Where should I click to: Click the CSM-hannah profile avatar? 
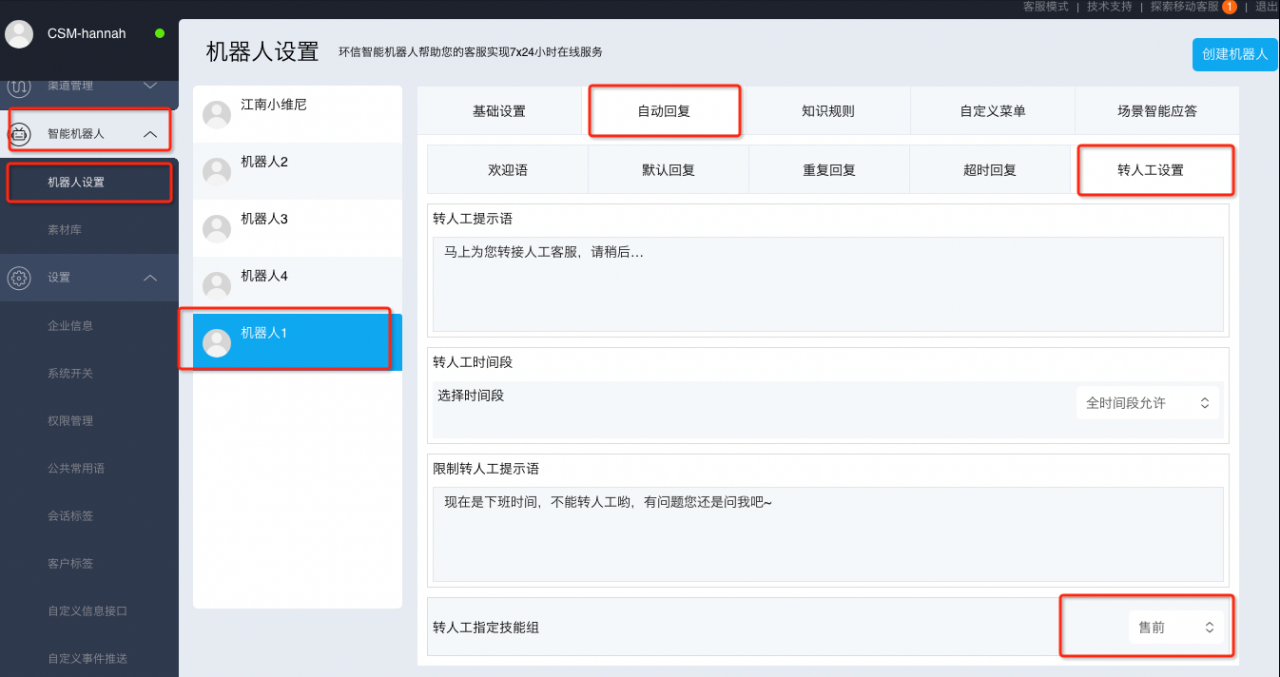tap(19, 34)
